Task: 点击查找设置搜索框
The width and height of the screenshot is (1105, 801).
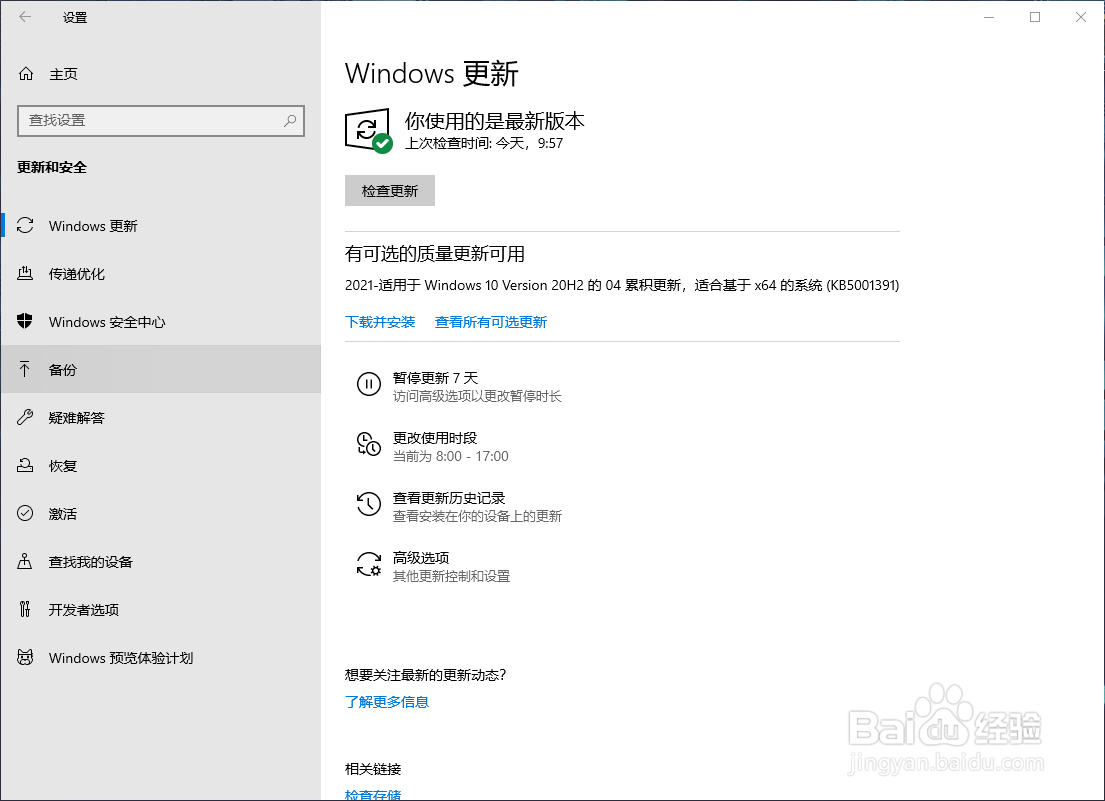Action: (x=160, y=121)
